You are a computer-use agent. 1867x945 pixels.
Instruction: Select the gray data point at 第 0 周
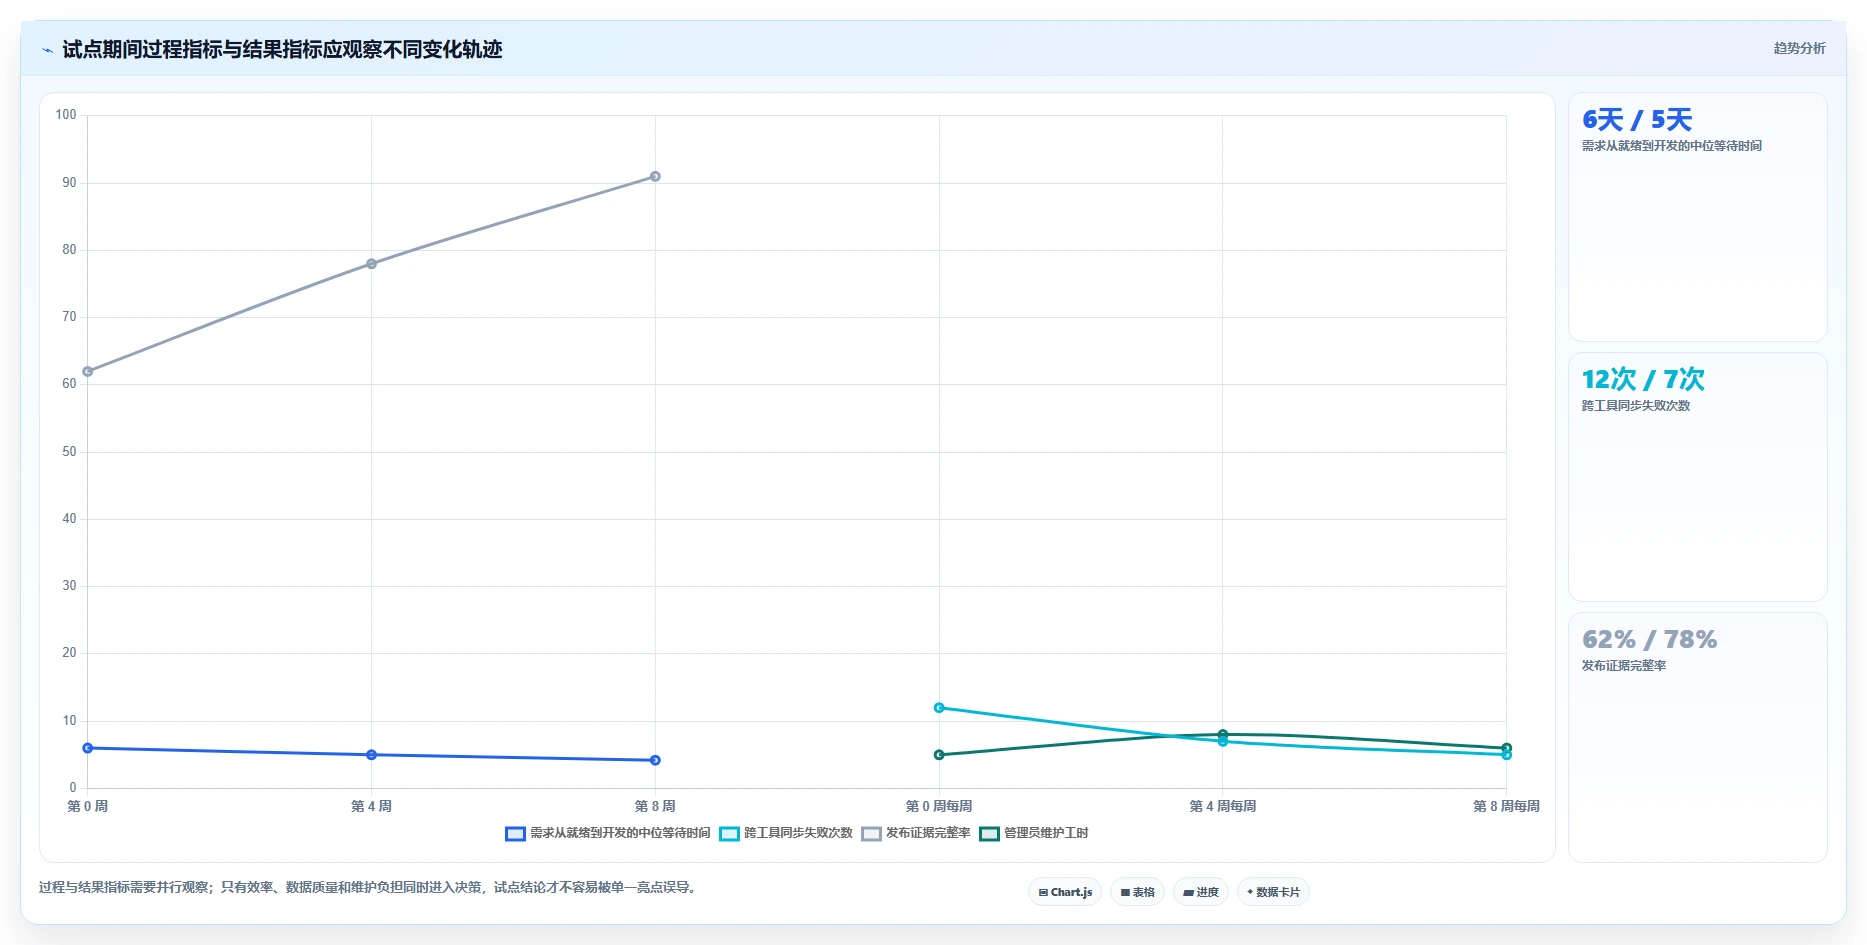[x=88, y=371]
